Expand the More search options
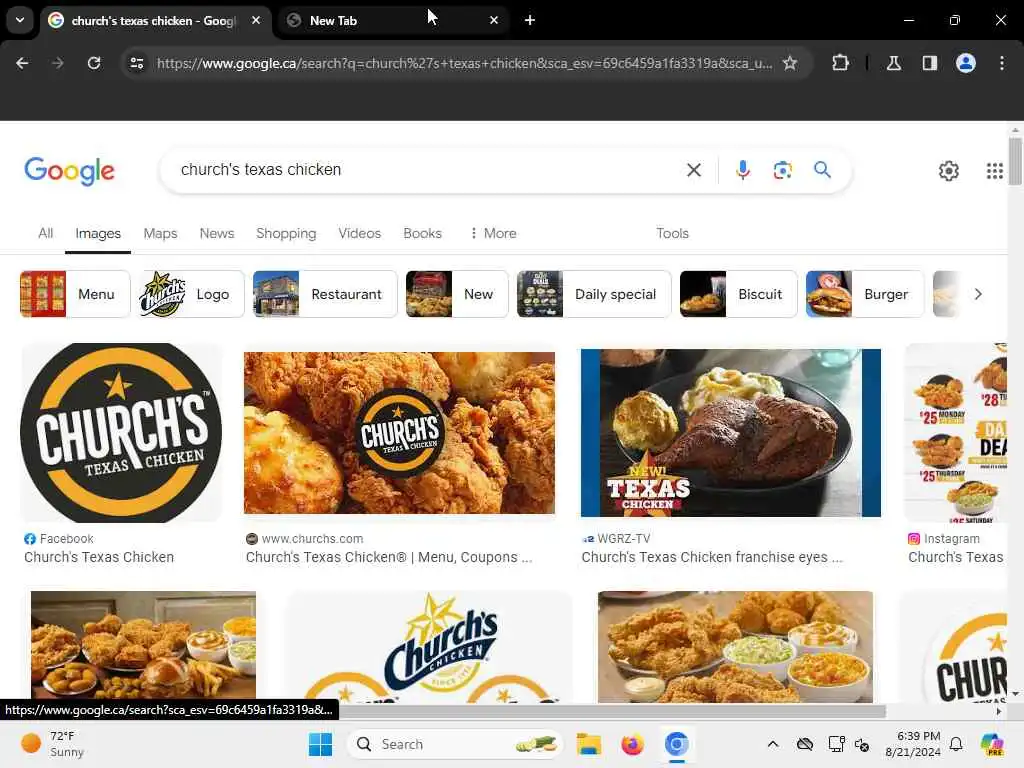The image size is (1024, 768). (493, 233)
